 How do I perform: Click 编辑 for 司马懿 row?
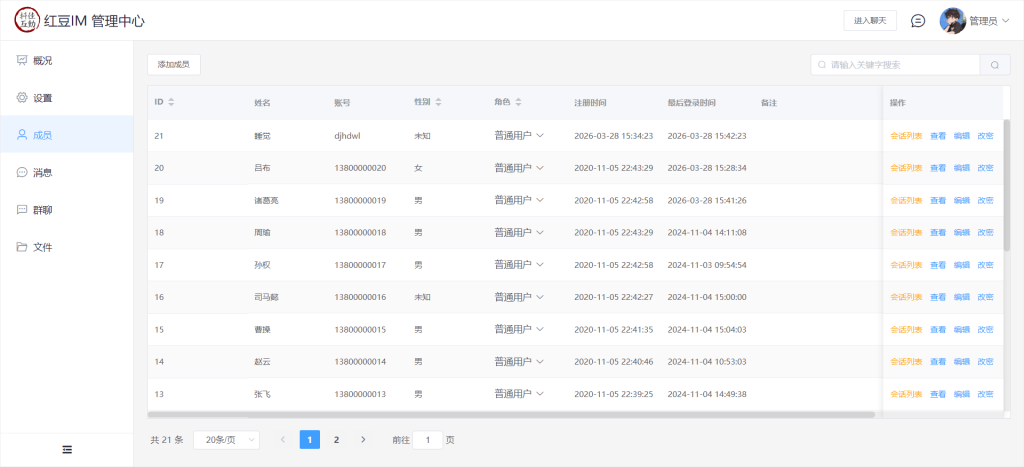[961, 297]
